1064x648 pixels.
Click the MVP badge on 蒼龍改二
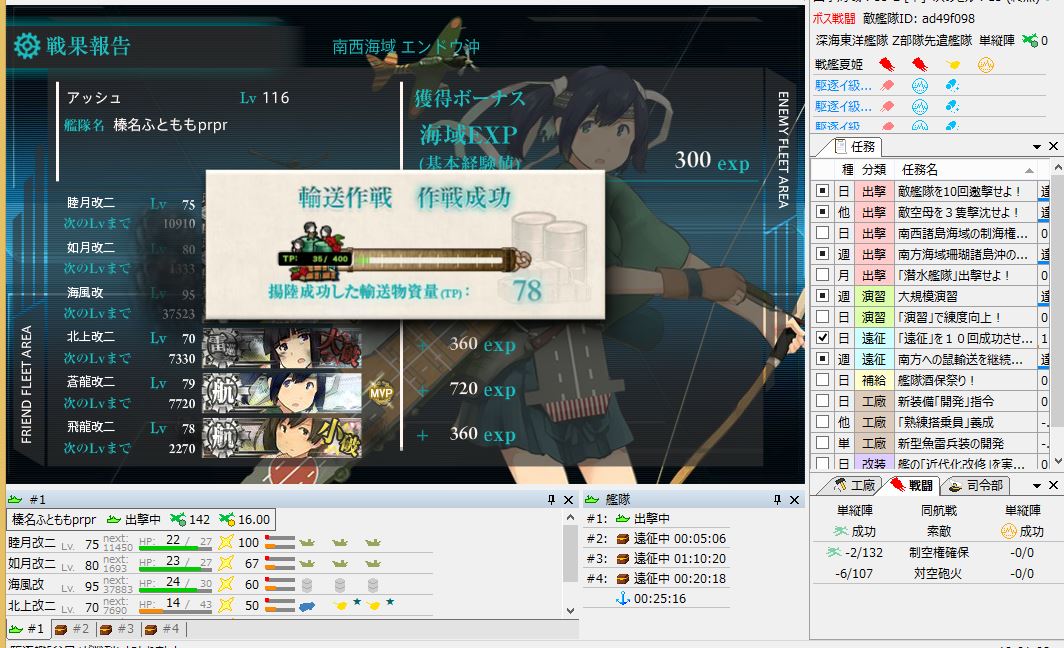point(381,392)
